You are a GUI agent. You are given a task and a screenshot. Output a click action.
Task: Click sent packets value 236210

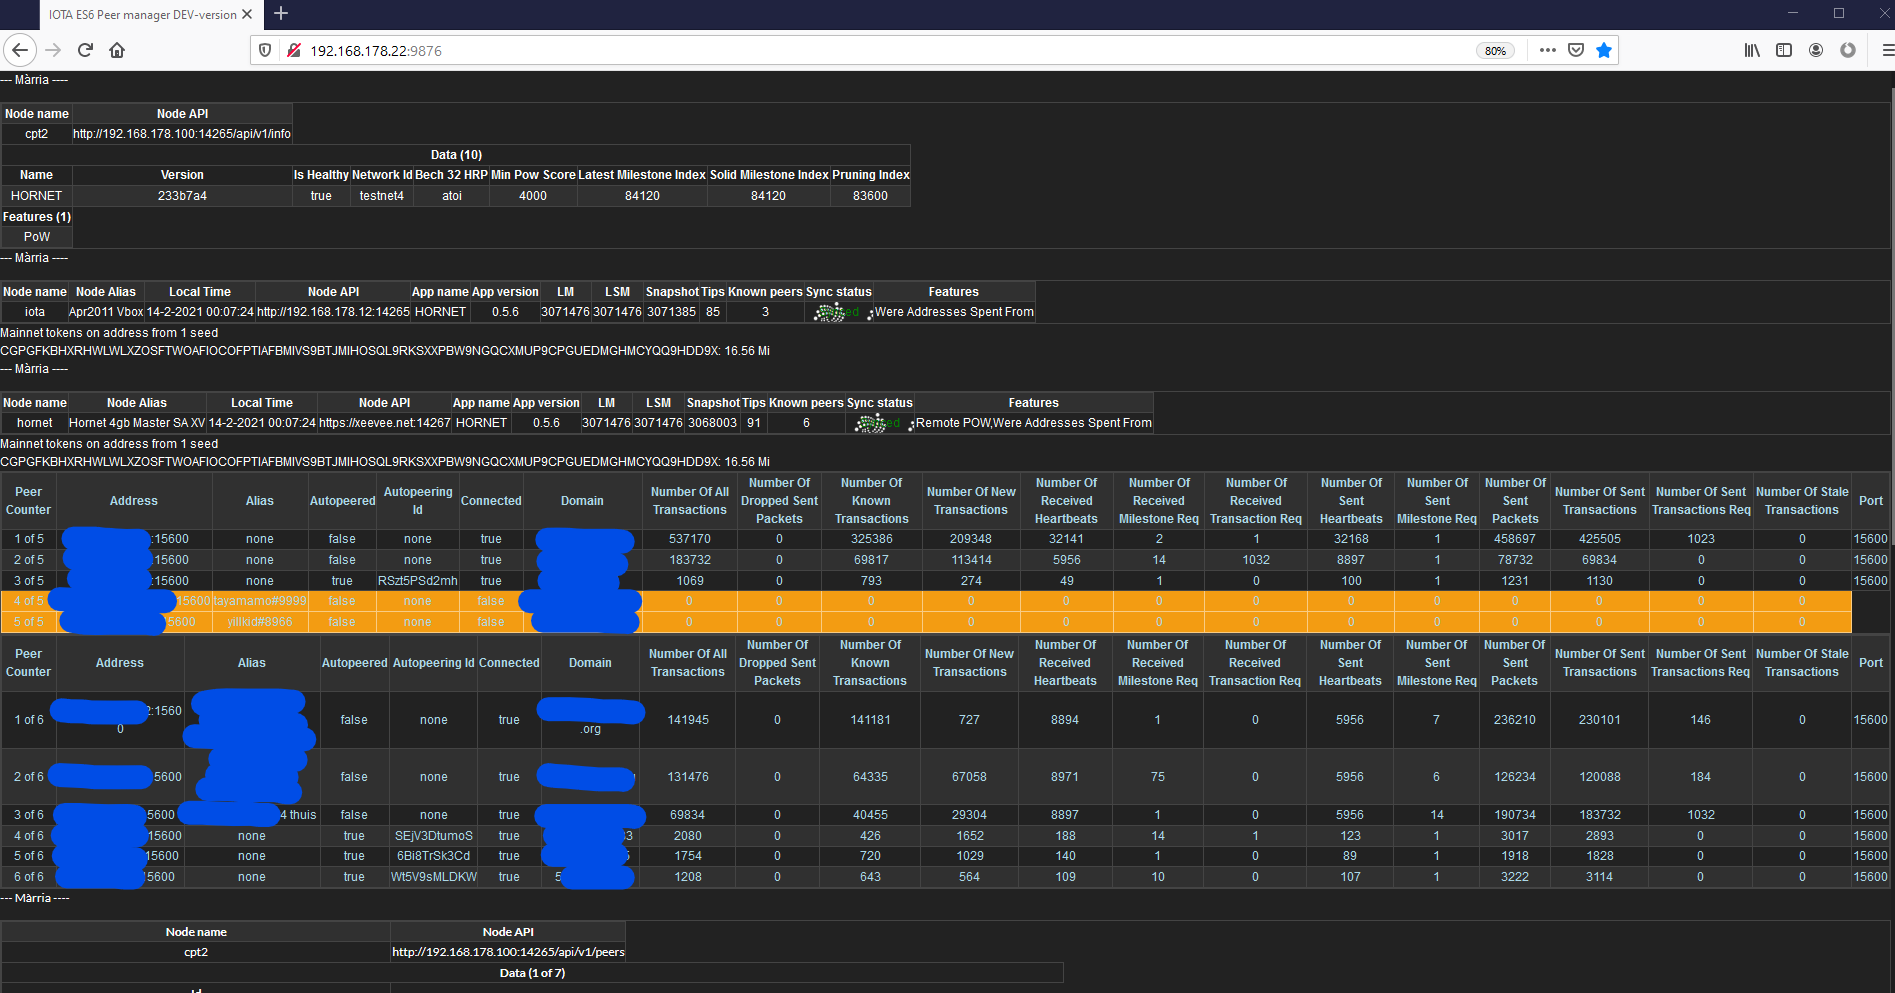coord(1515,720)
